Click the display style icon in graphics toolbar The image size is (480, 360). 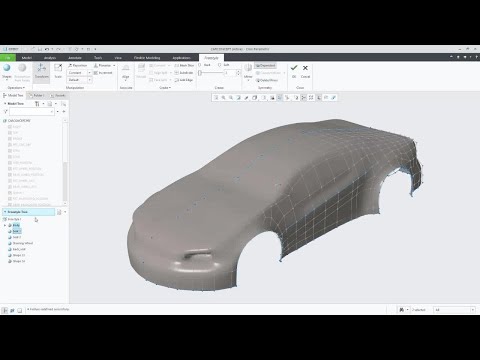[254, 98]
